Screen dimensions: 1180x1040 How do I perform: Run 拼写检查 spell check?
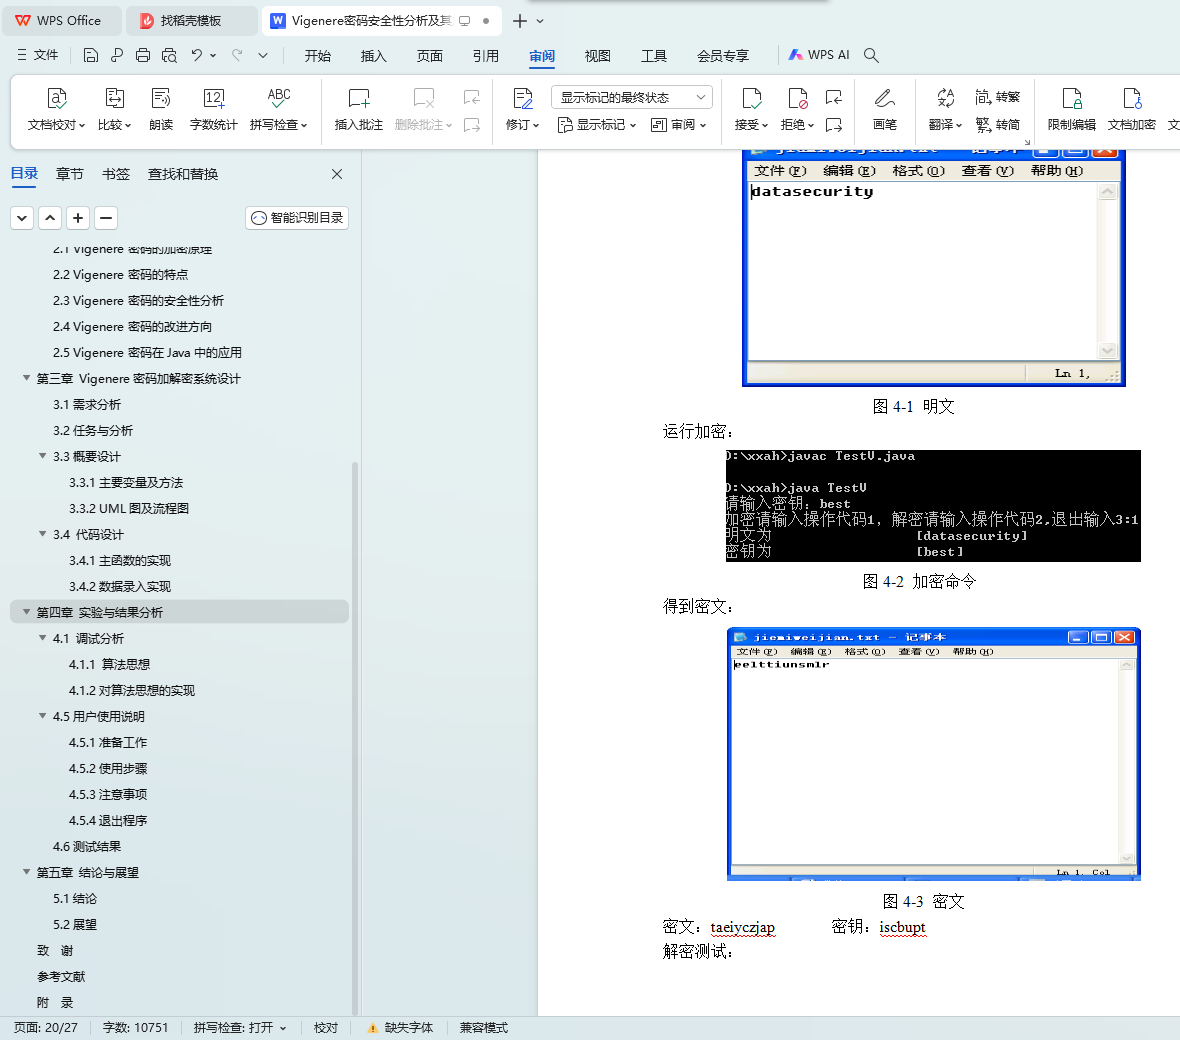point(278,110)
